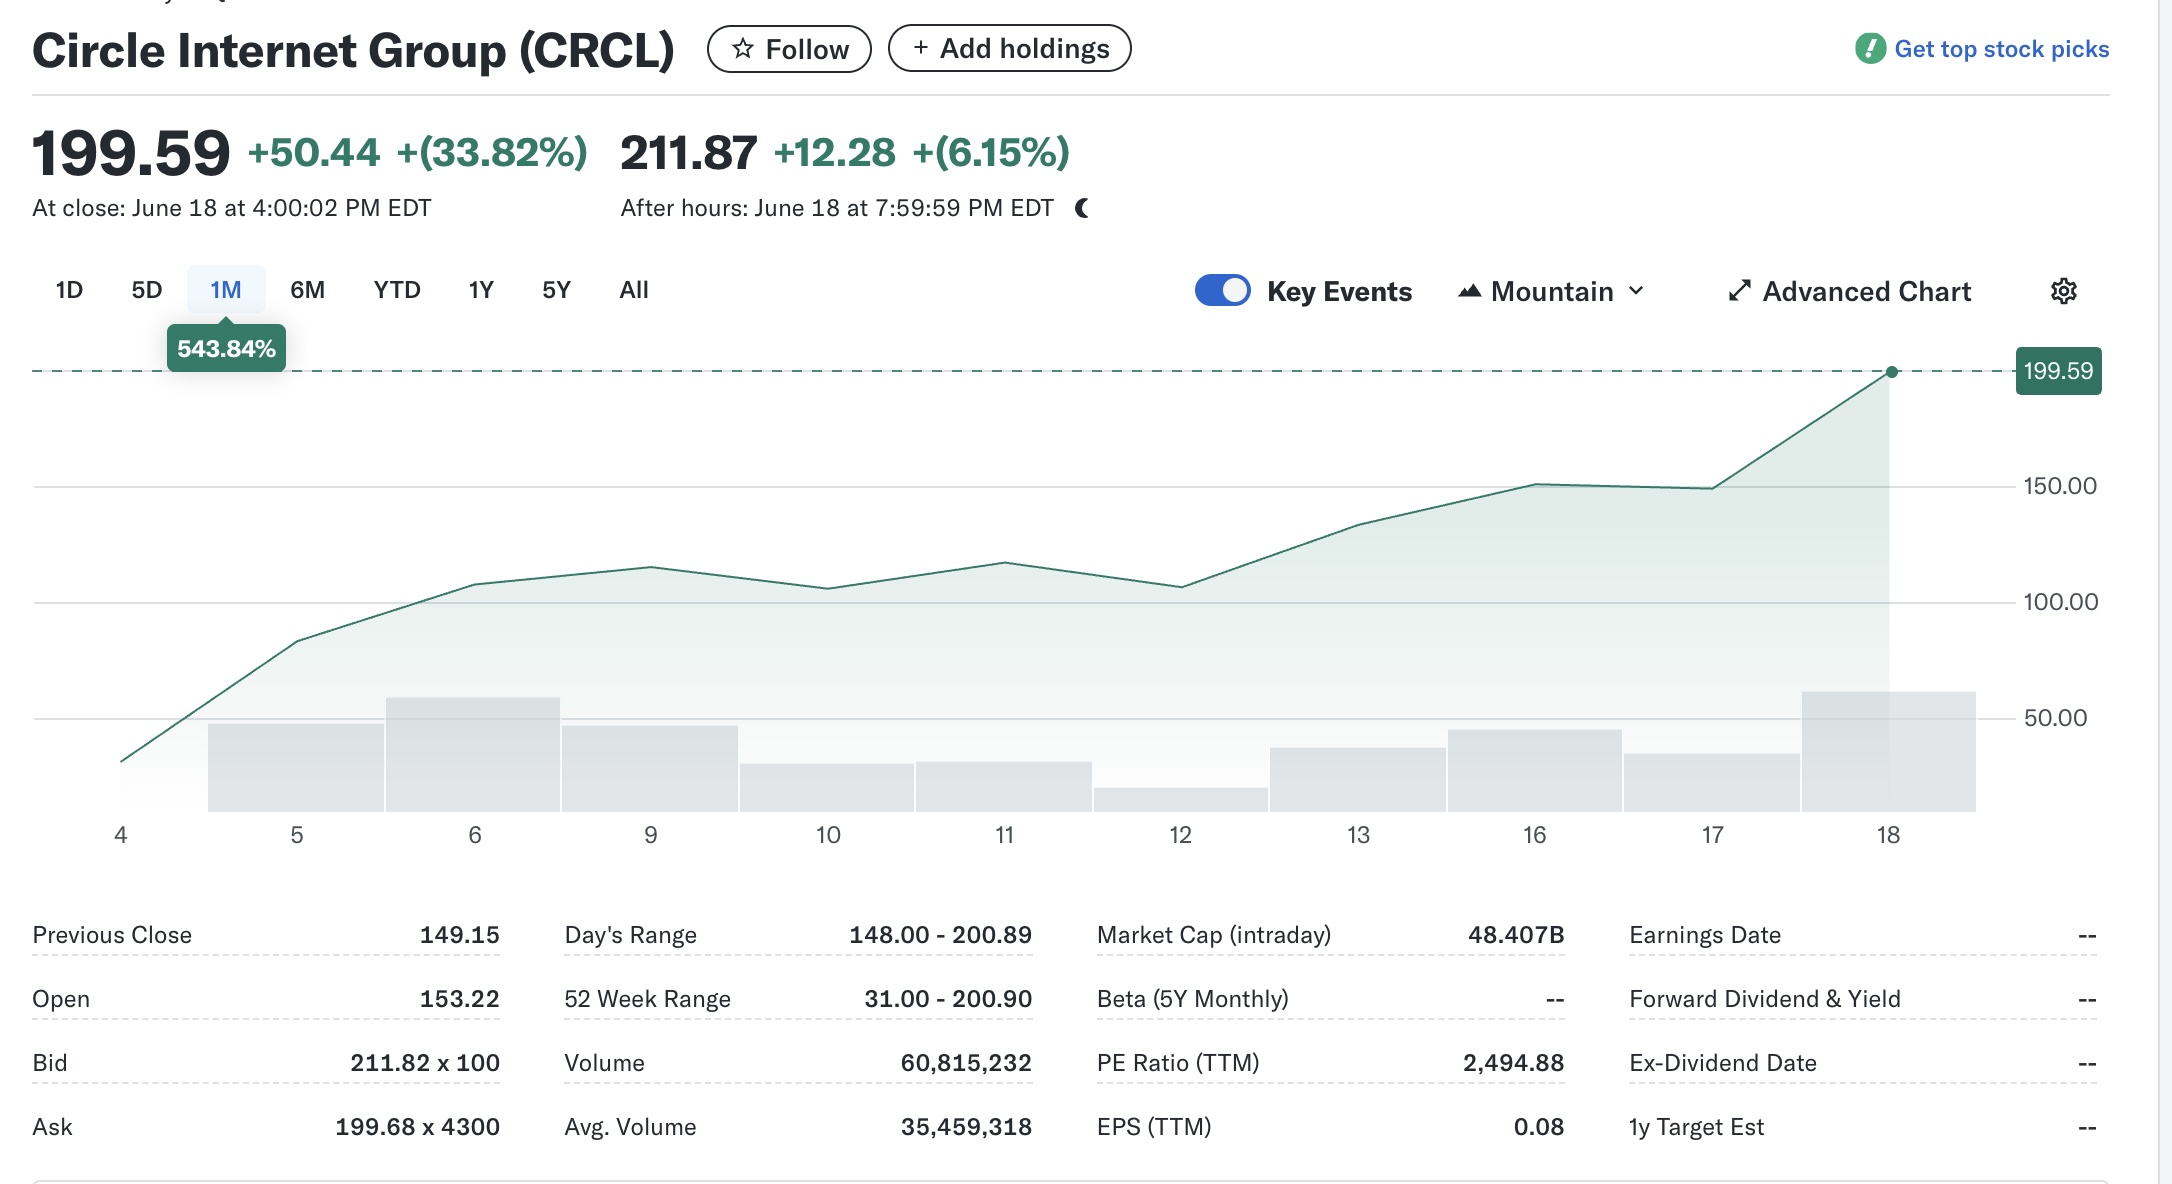Click the 16 date label on chart axis
The image size is (2172, 1184).
pos(1534,835)
